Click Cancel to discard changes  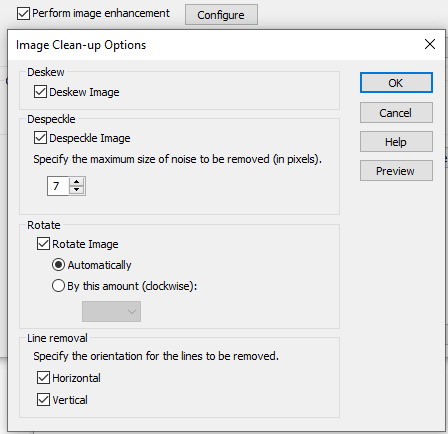[x=396, y=113]
